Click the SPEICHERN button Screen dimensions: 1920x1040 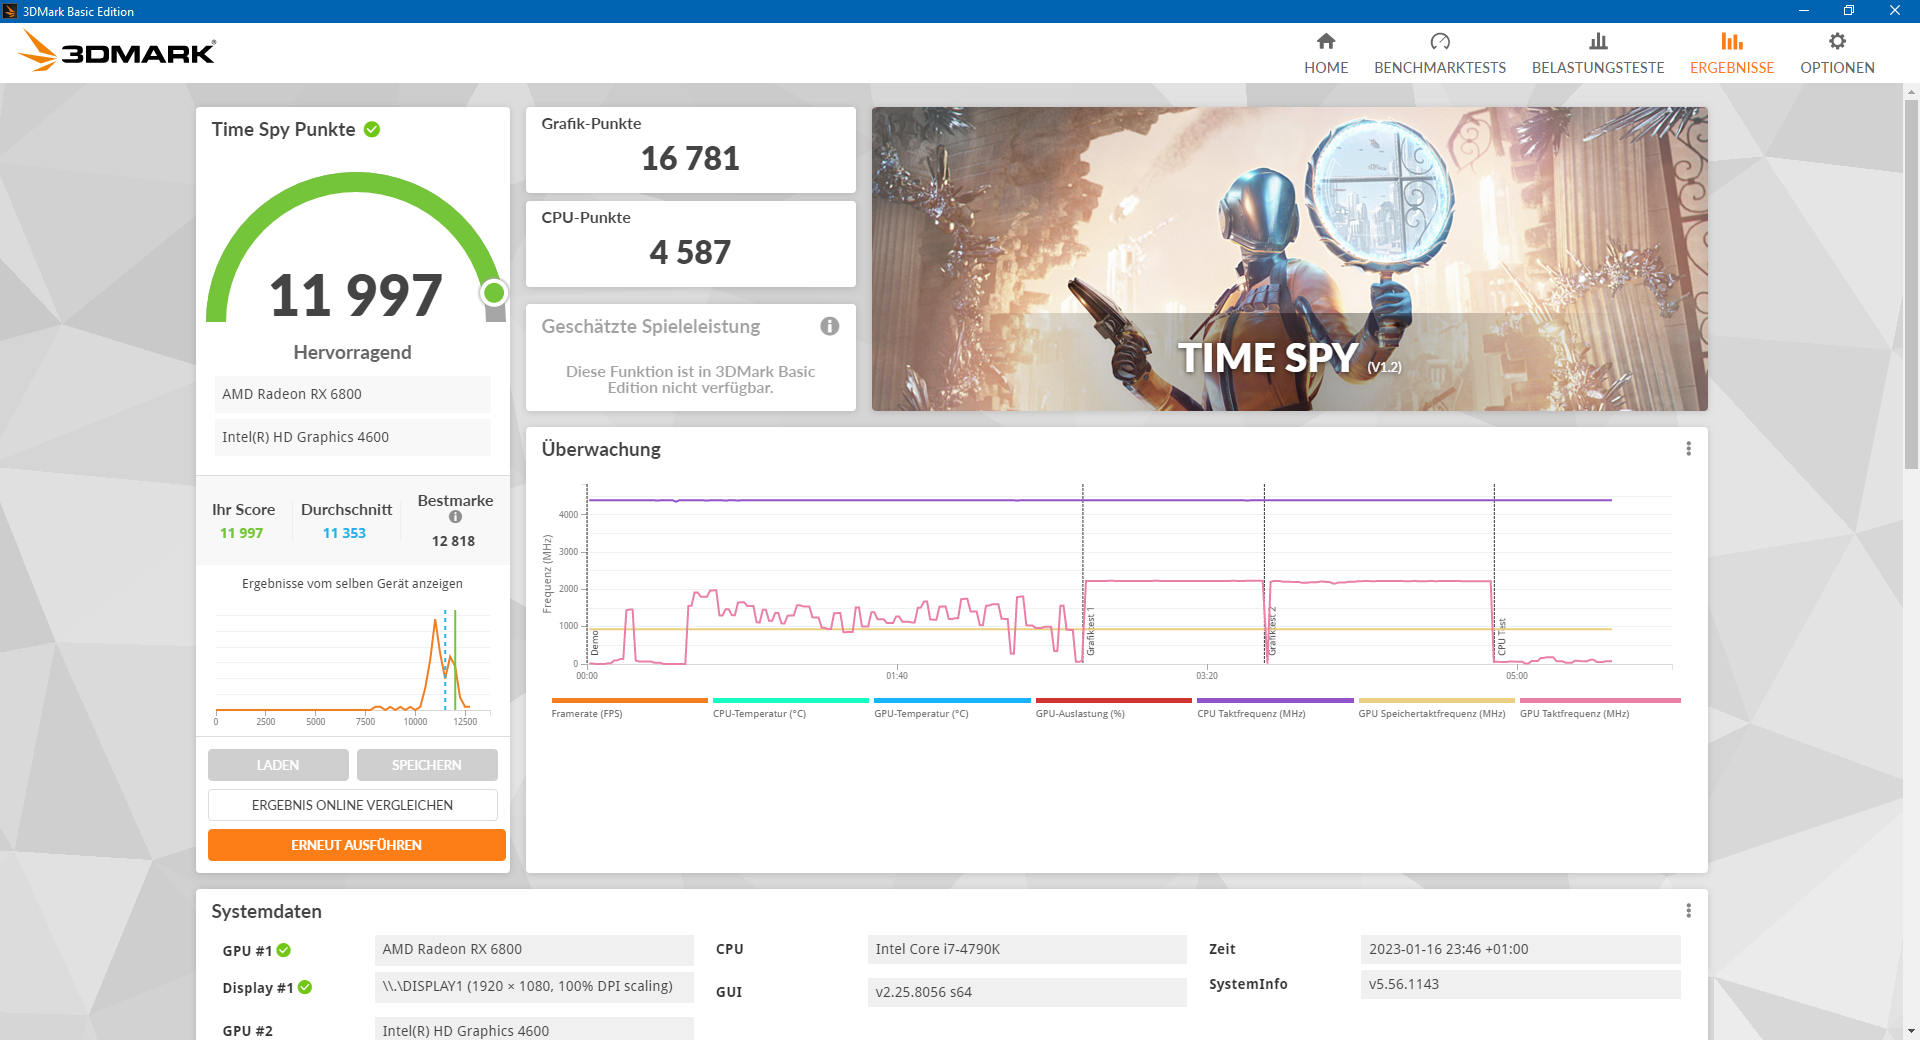(x=427, y=765)
